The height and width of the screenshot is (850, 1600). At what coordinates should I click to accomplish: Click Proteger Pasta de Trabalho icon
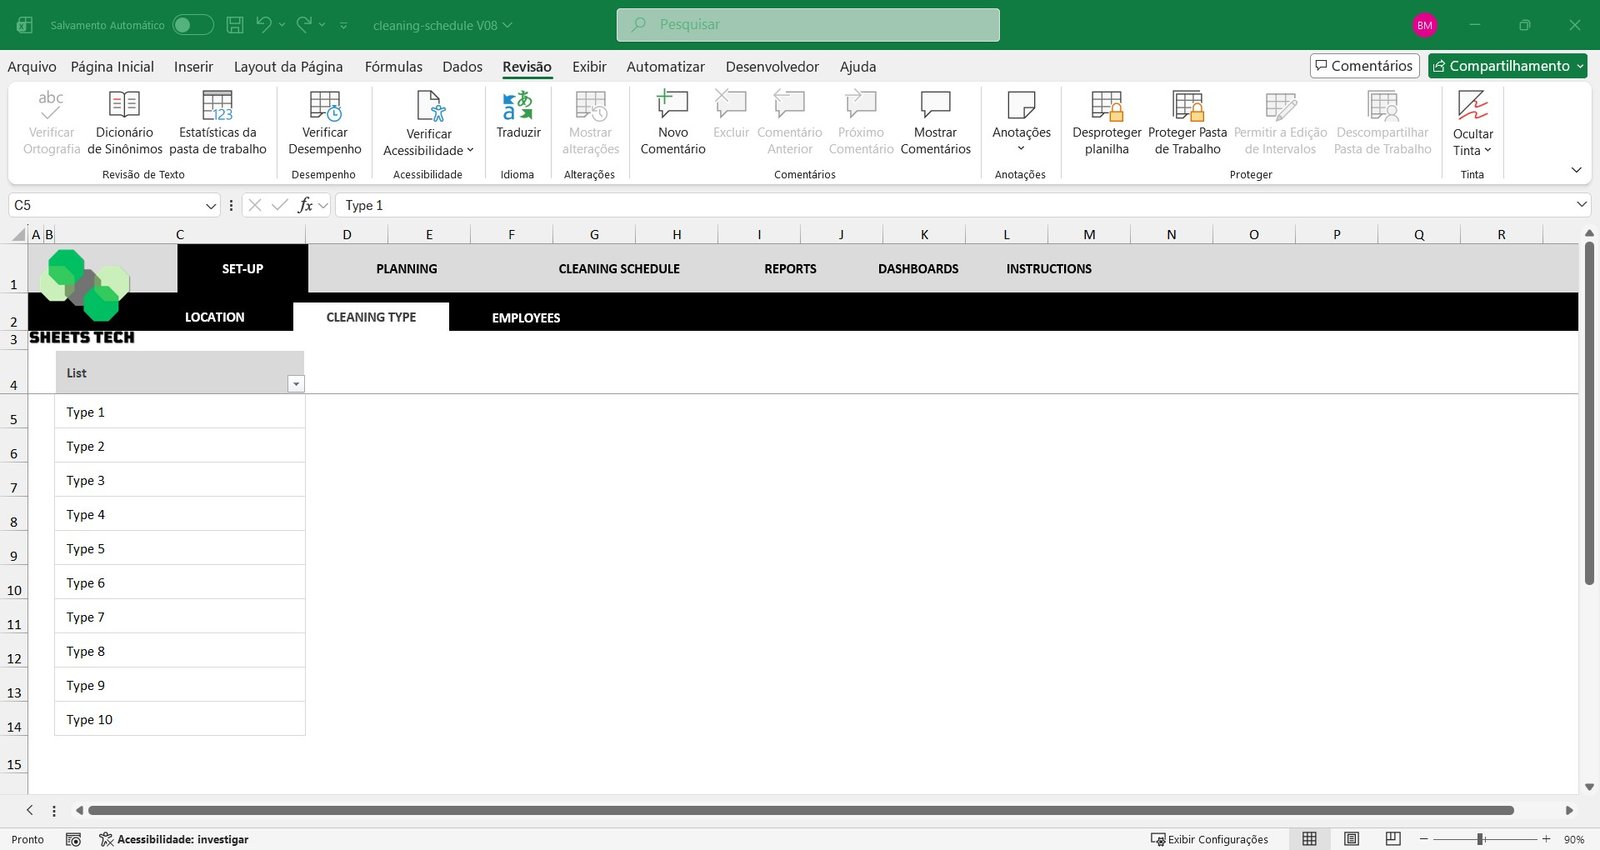click(x=1187, y=107)
